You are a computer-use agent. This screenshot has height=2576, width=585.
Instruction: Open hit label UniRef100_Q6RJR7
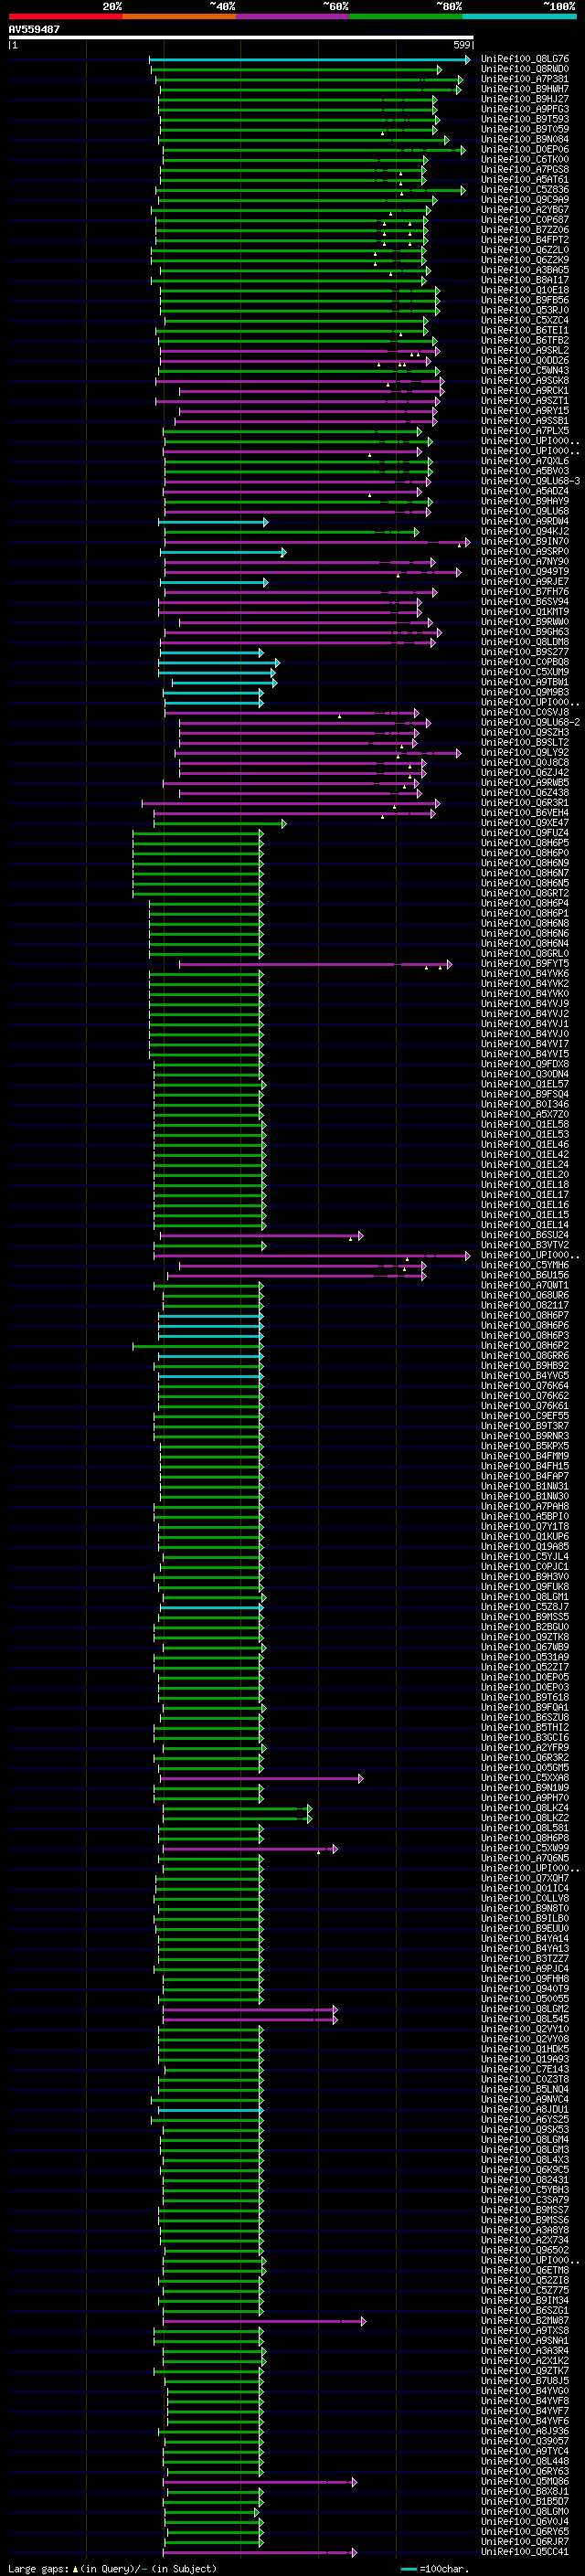[525, 2541]
